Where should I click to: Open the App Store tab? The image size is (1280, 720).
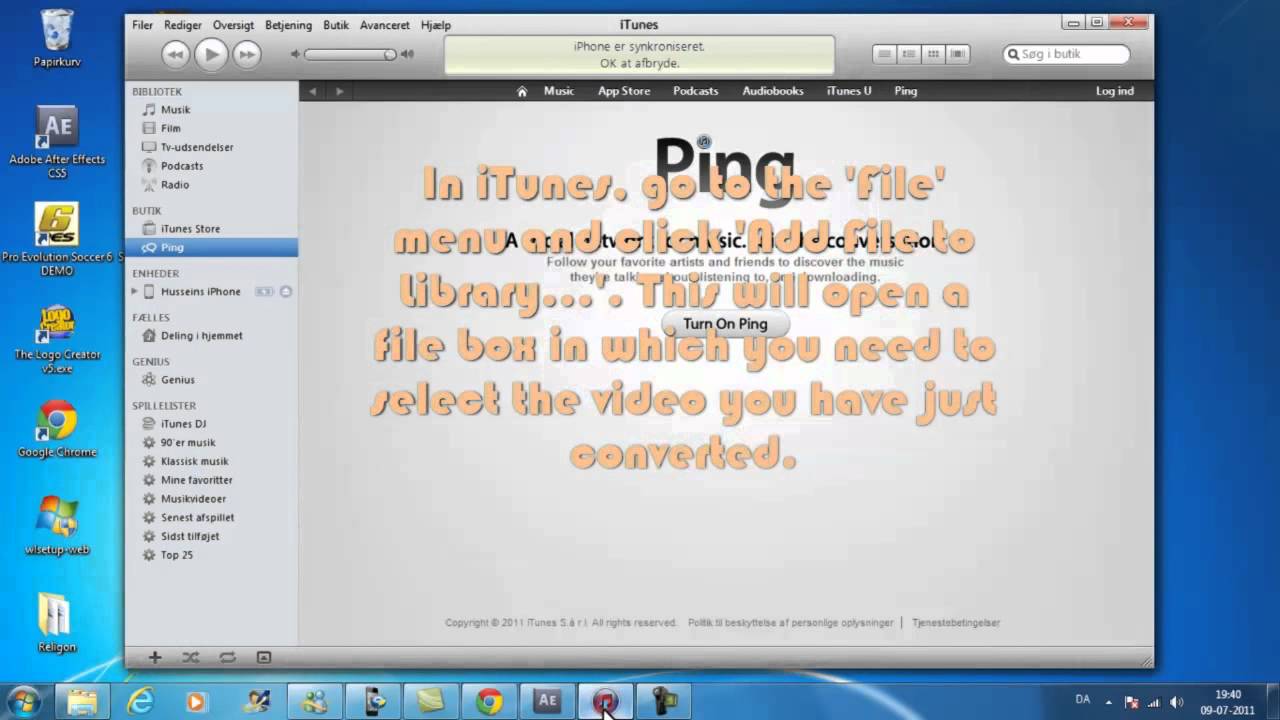(624, 91)
